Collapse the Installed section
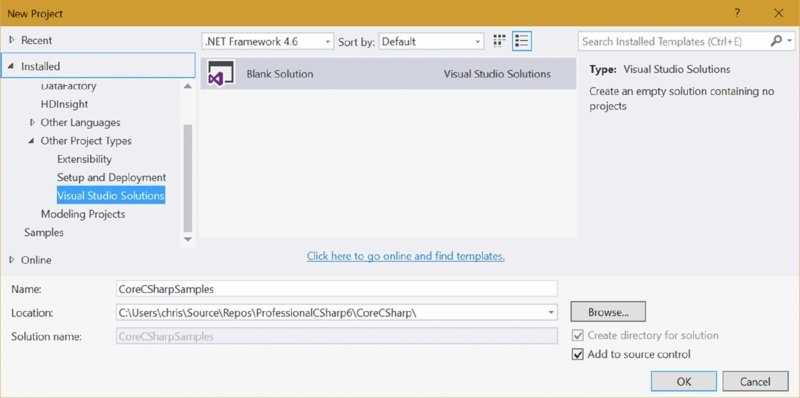Screen dimensions: 800x398 point(11,66)
